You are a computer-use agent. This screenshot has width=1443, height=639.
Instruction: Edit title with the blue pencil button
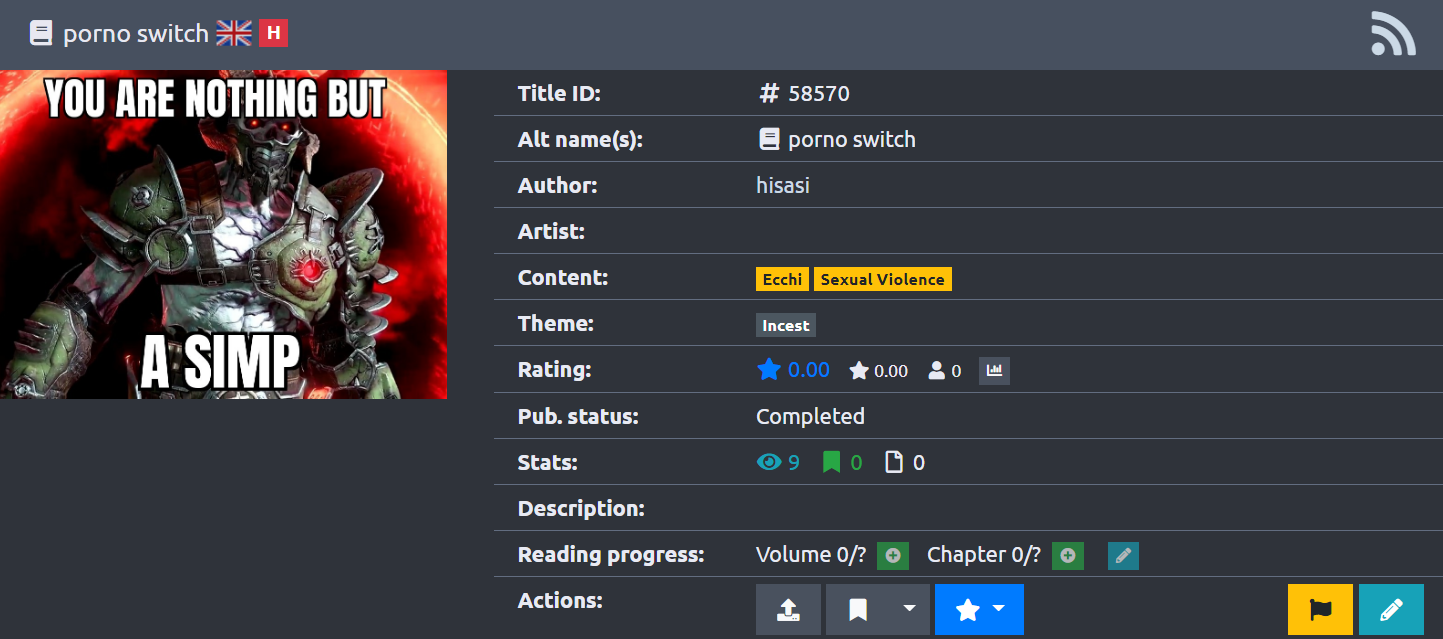pos(1391,610)
